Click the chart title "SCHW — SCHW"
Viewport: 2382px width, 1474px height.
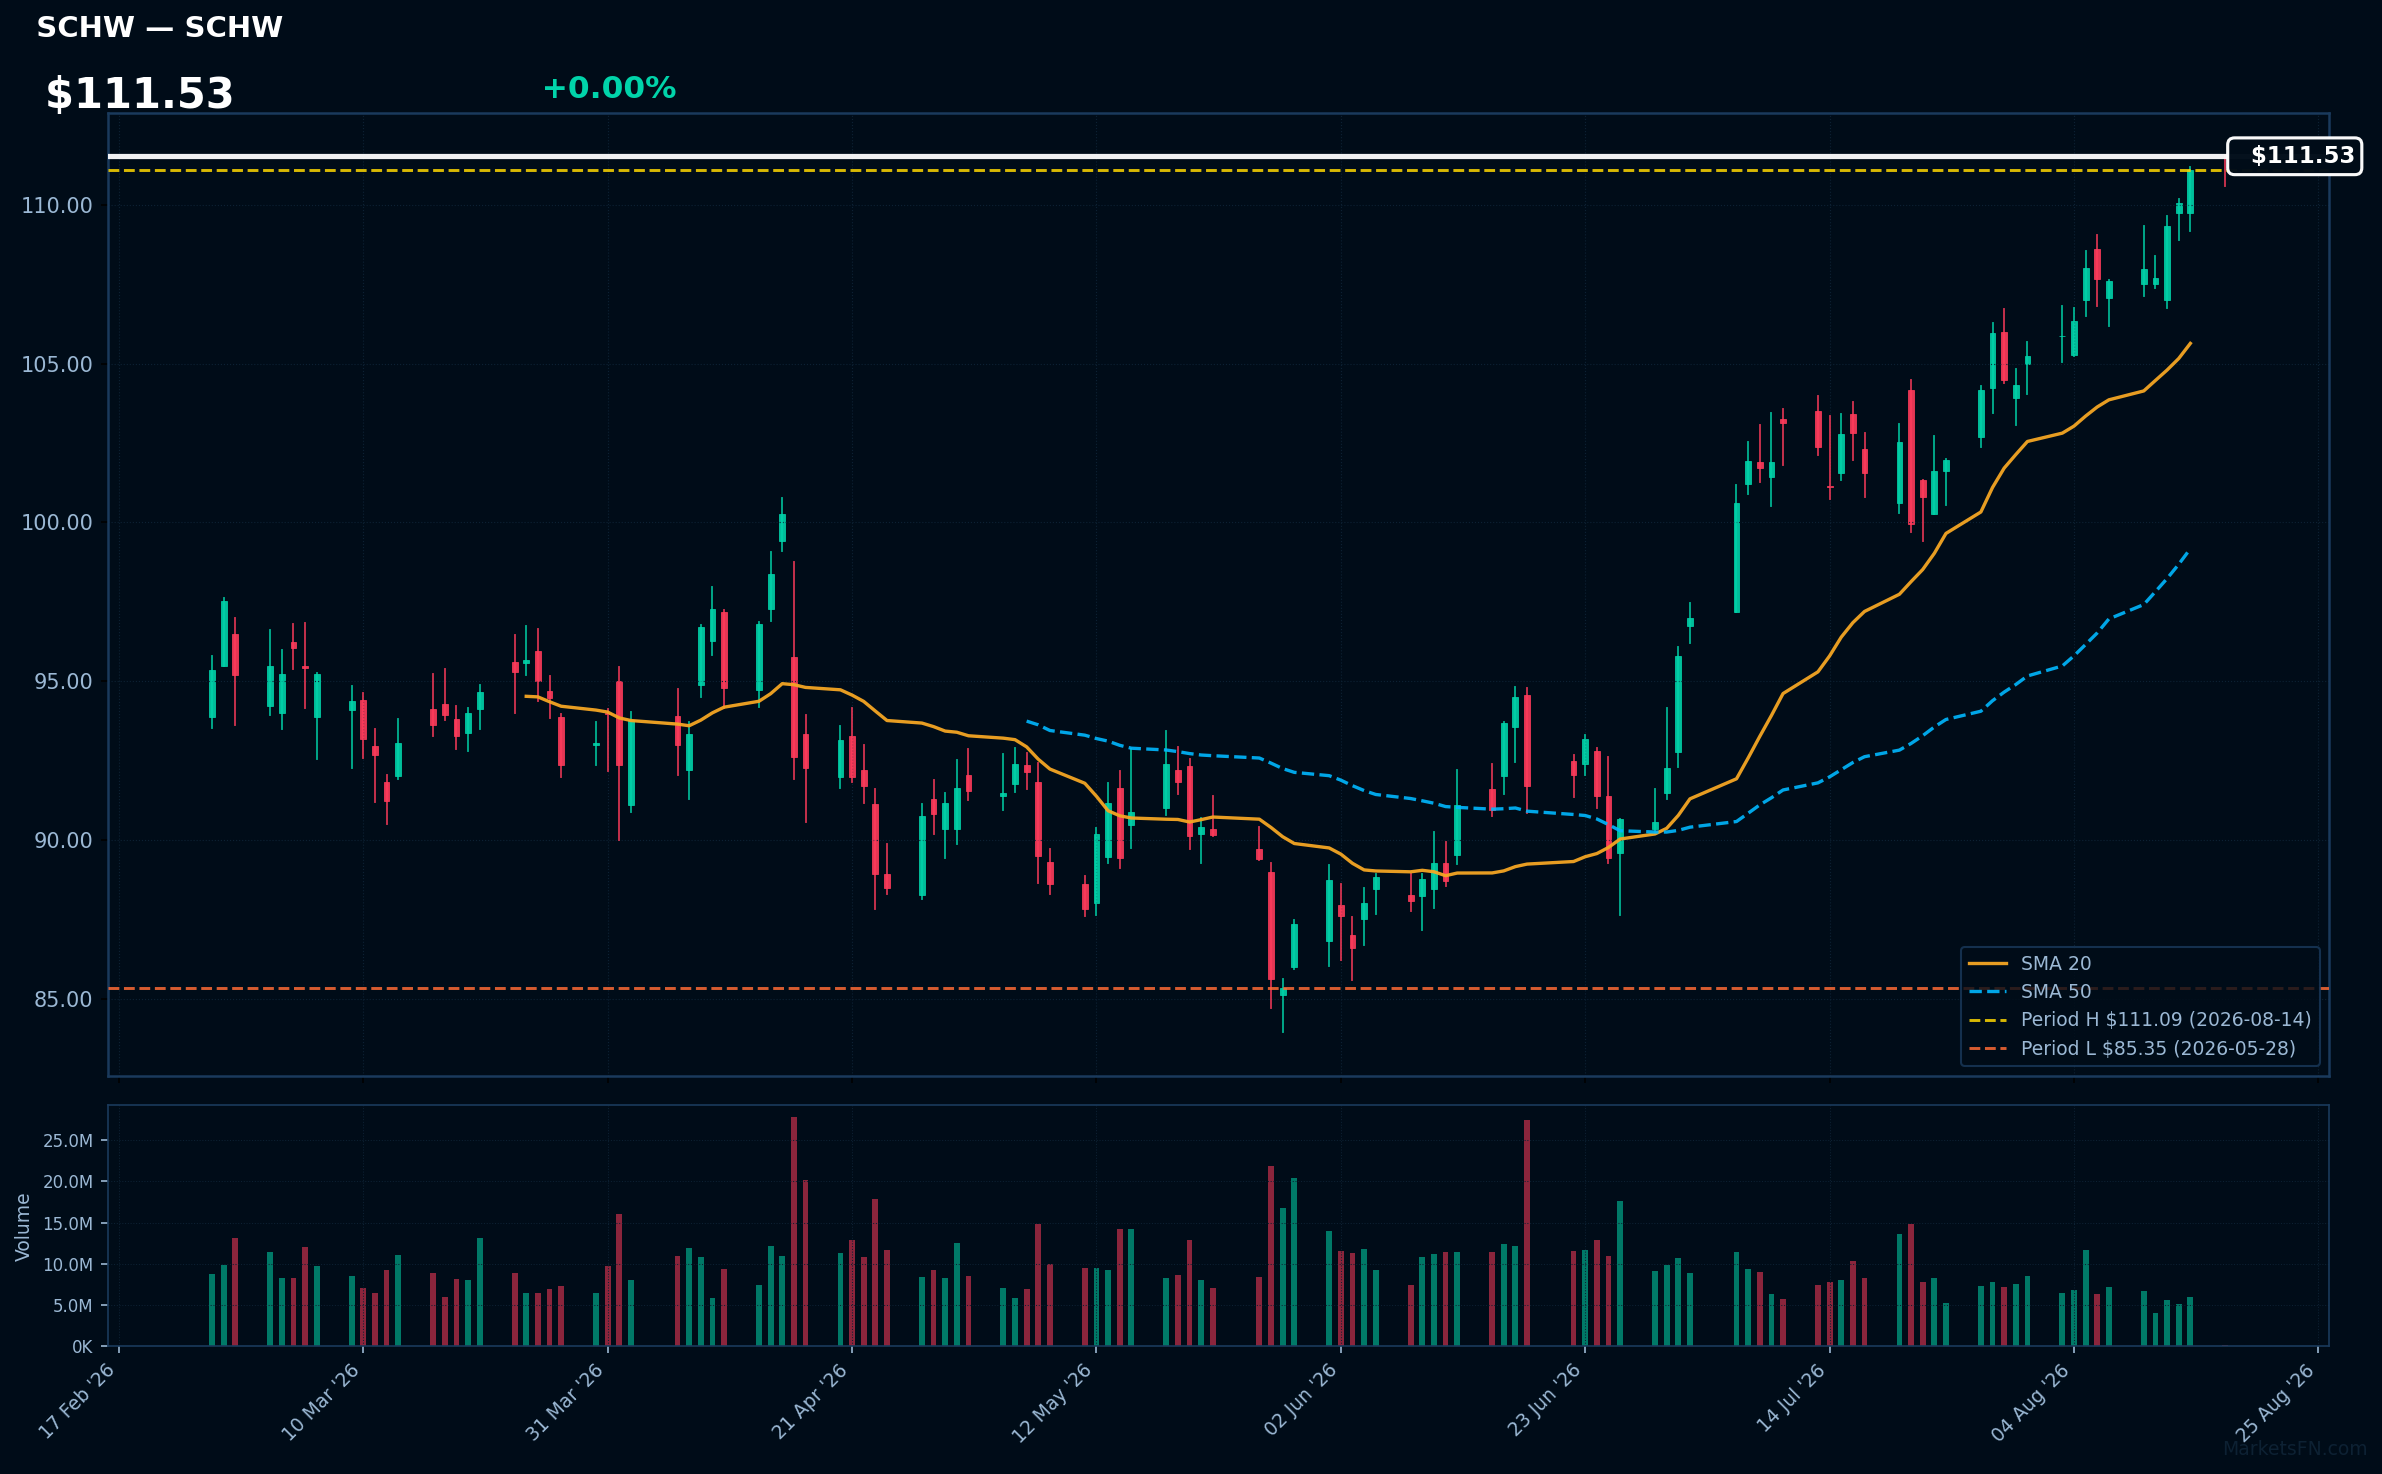[x=160, y=27]
